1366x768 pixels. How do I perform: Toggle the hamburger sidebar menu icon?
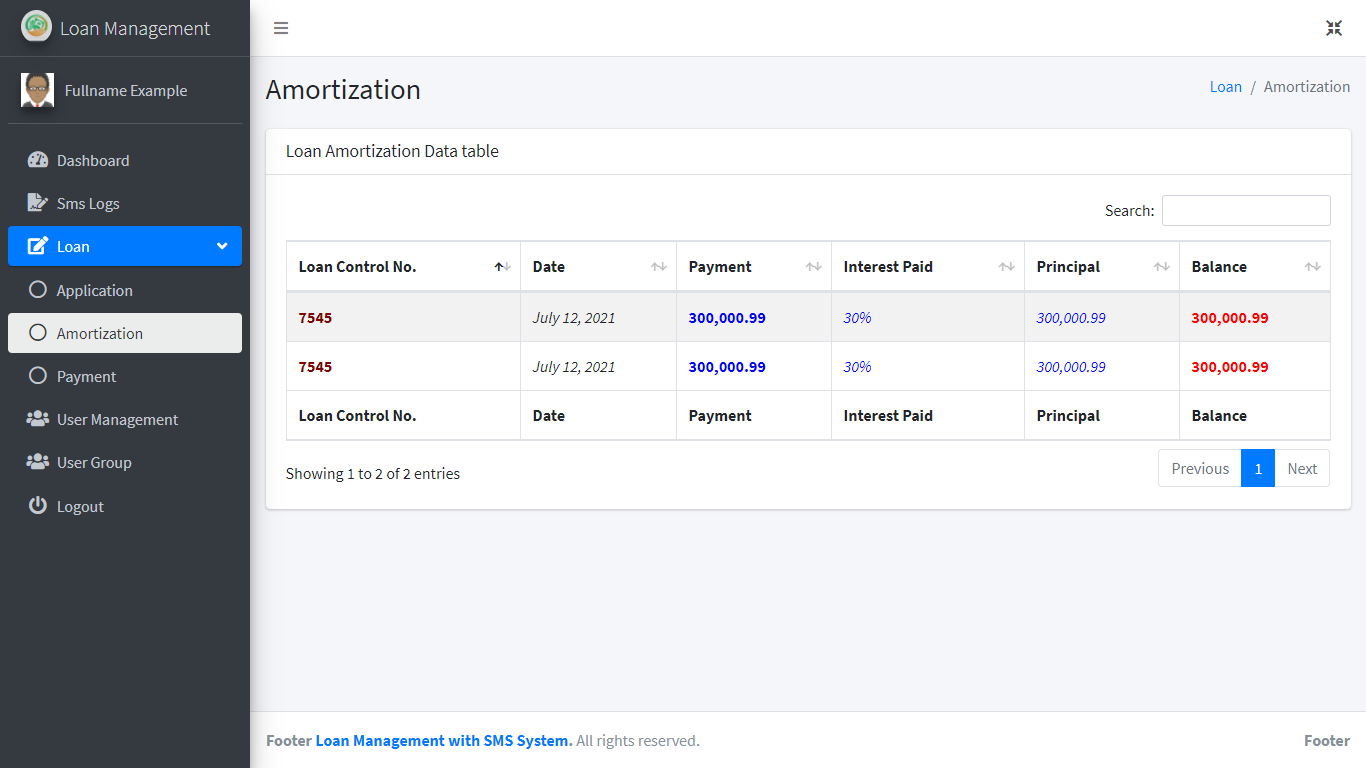pos(281,28)
